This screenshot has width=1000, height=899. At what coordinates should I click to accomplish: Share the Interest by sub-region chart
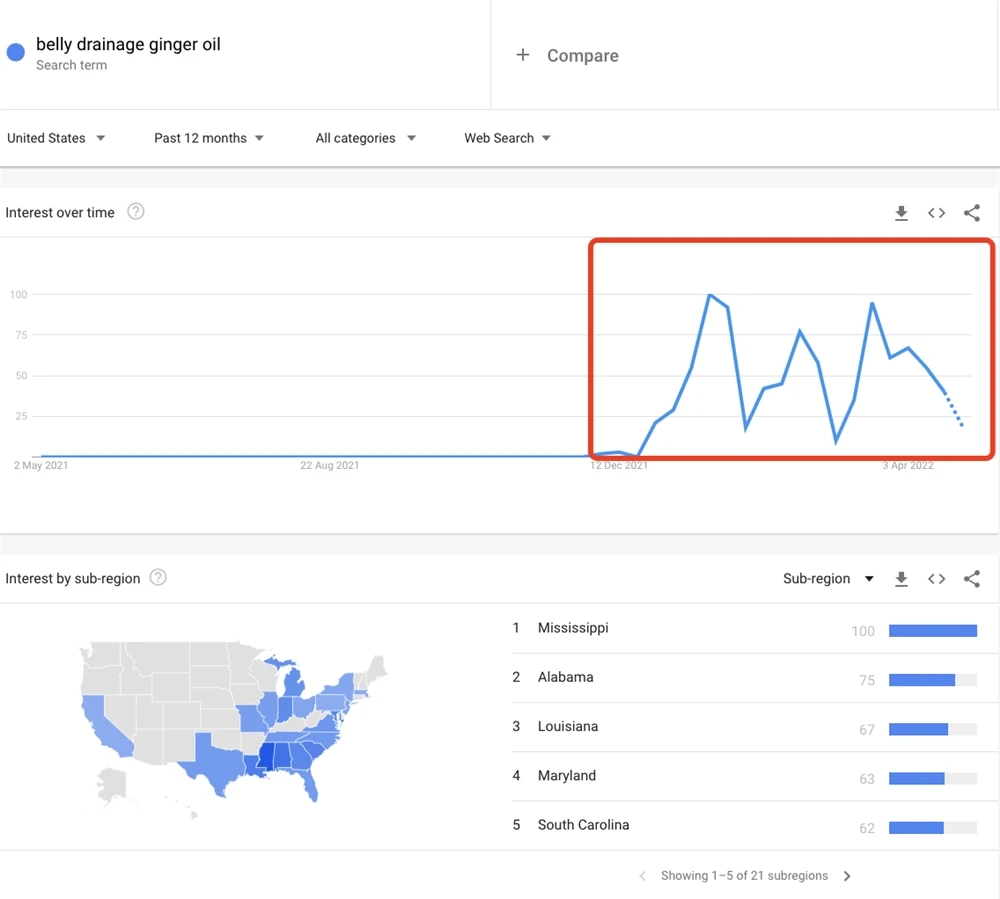[x=971, y=579]
